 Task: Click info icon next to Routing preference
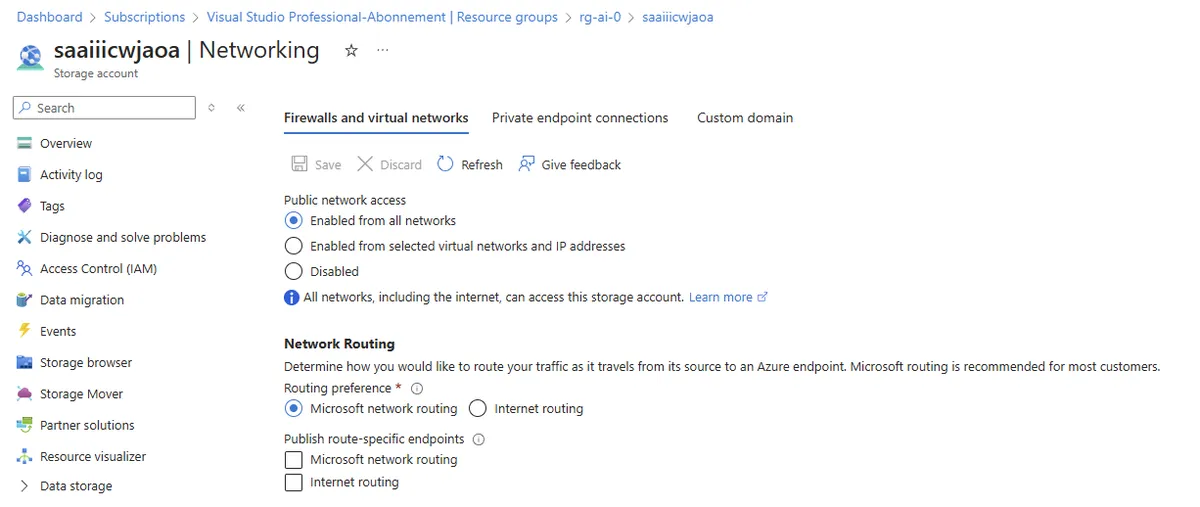click(x=418, y=389)
